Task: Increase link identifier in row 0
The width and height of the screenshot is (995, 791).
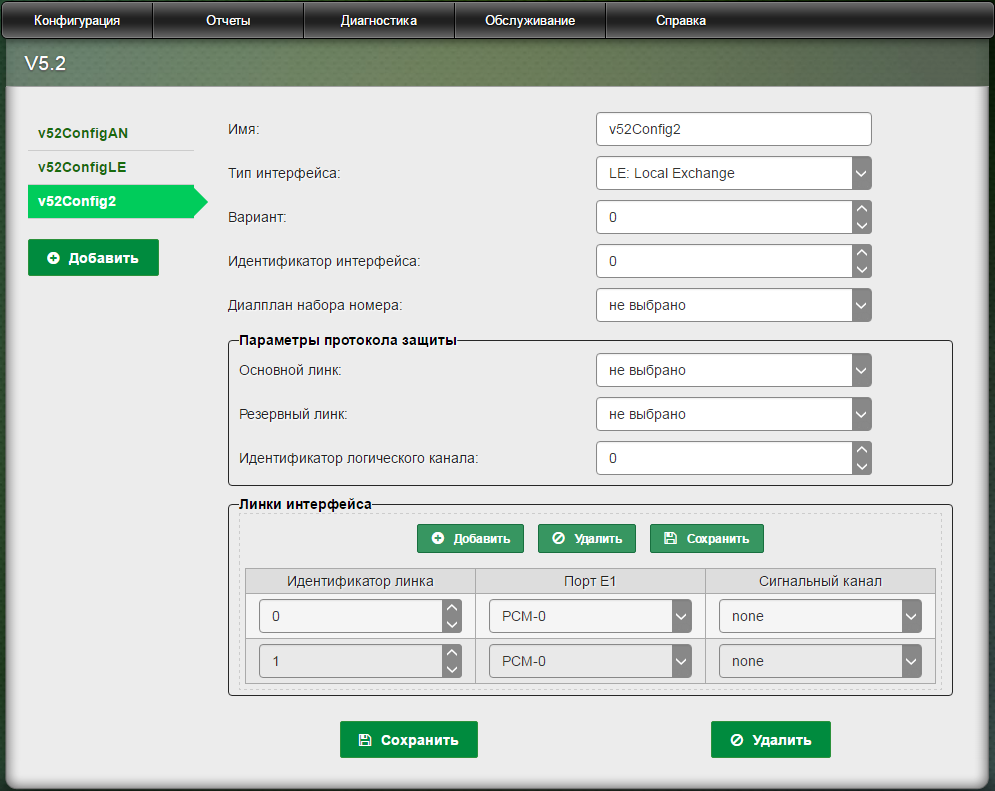Action: [452, 608]
